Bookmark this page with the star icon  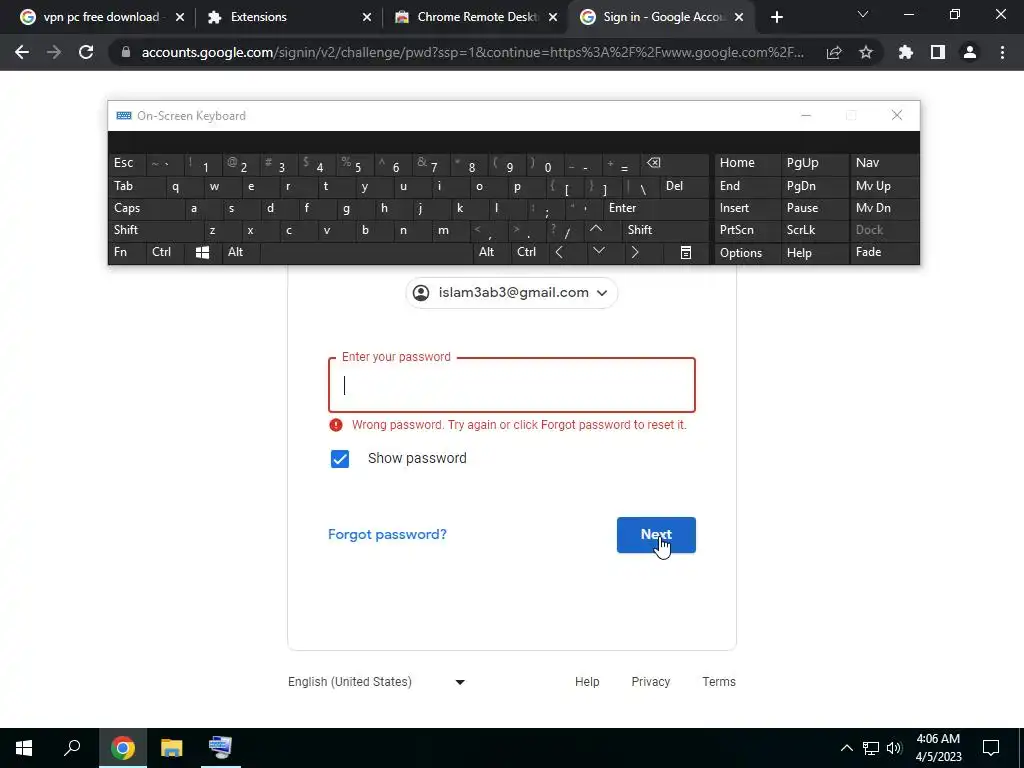866,52
